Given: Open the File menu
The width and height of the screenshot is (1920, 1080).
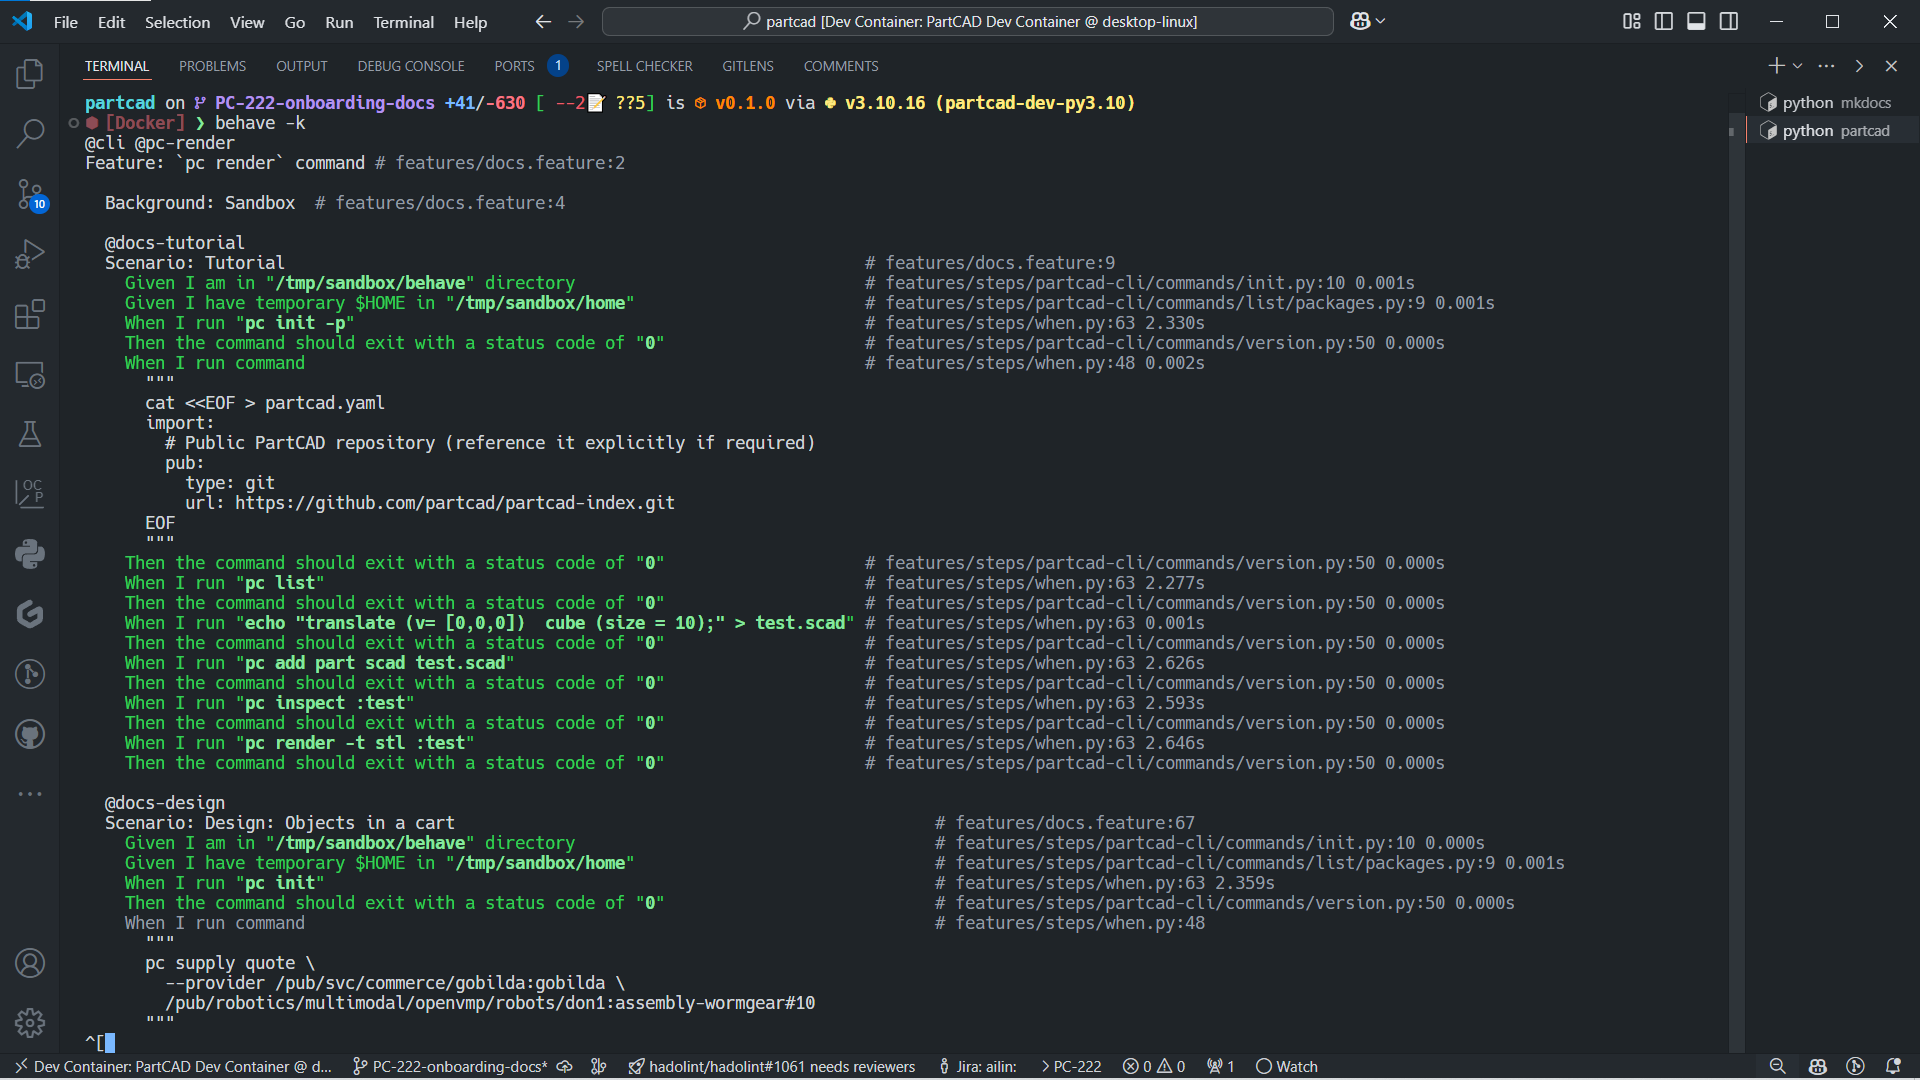Looking at the screenshot, I should click(65, 22).
